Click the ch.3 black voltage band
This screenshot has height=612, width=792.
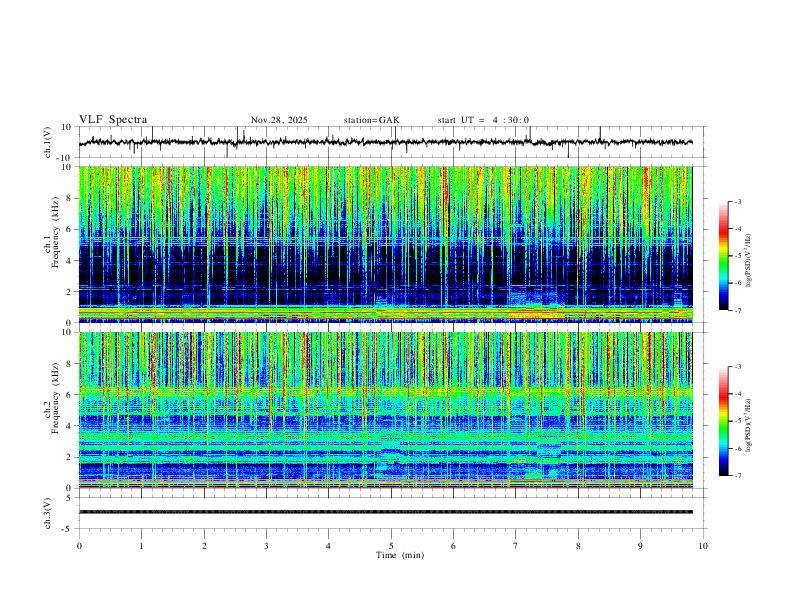pyautogui.click(x=385, y=512)
